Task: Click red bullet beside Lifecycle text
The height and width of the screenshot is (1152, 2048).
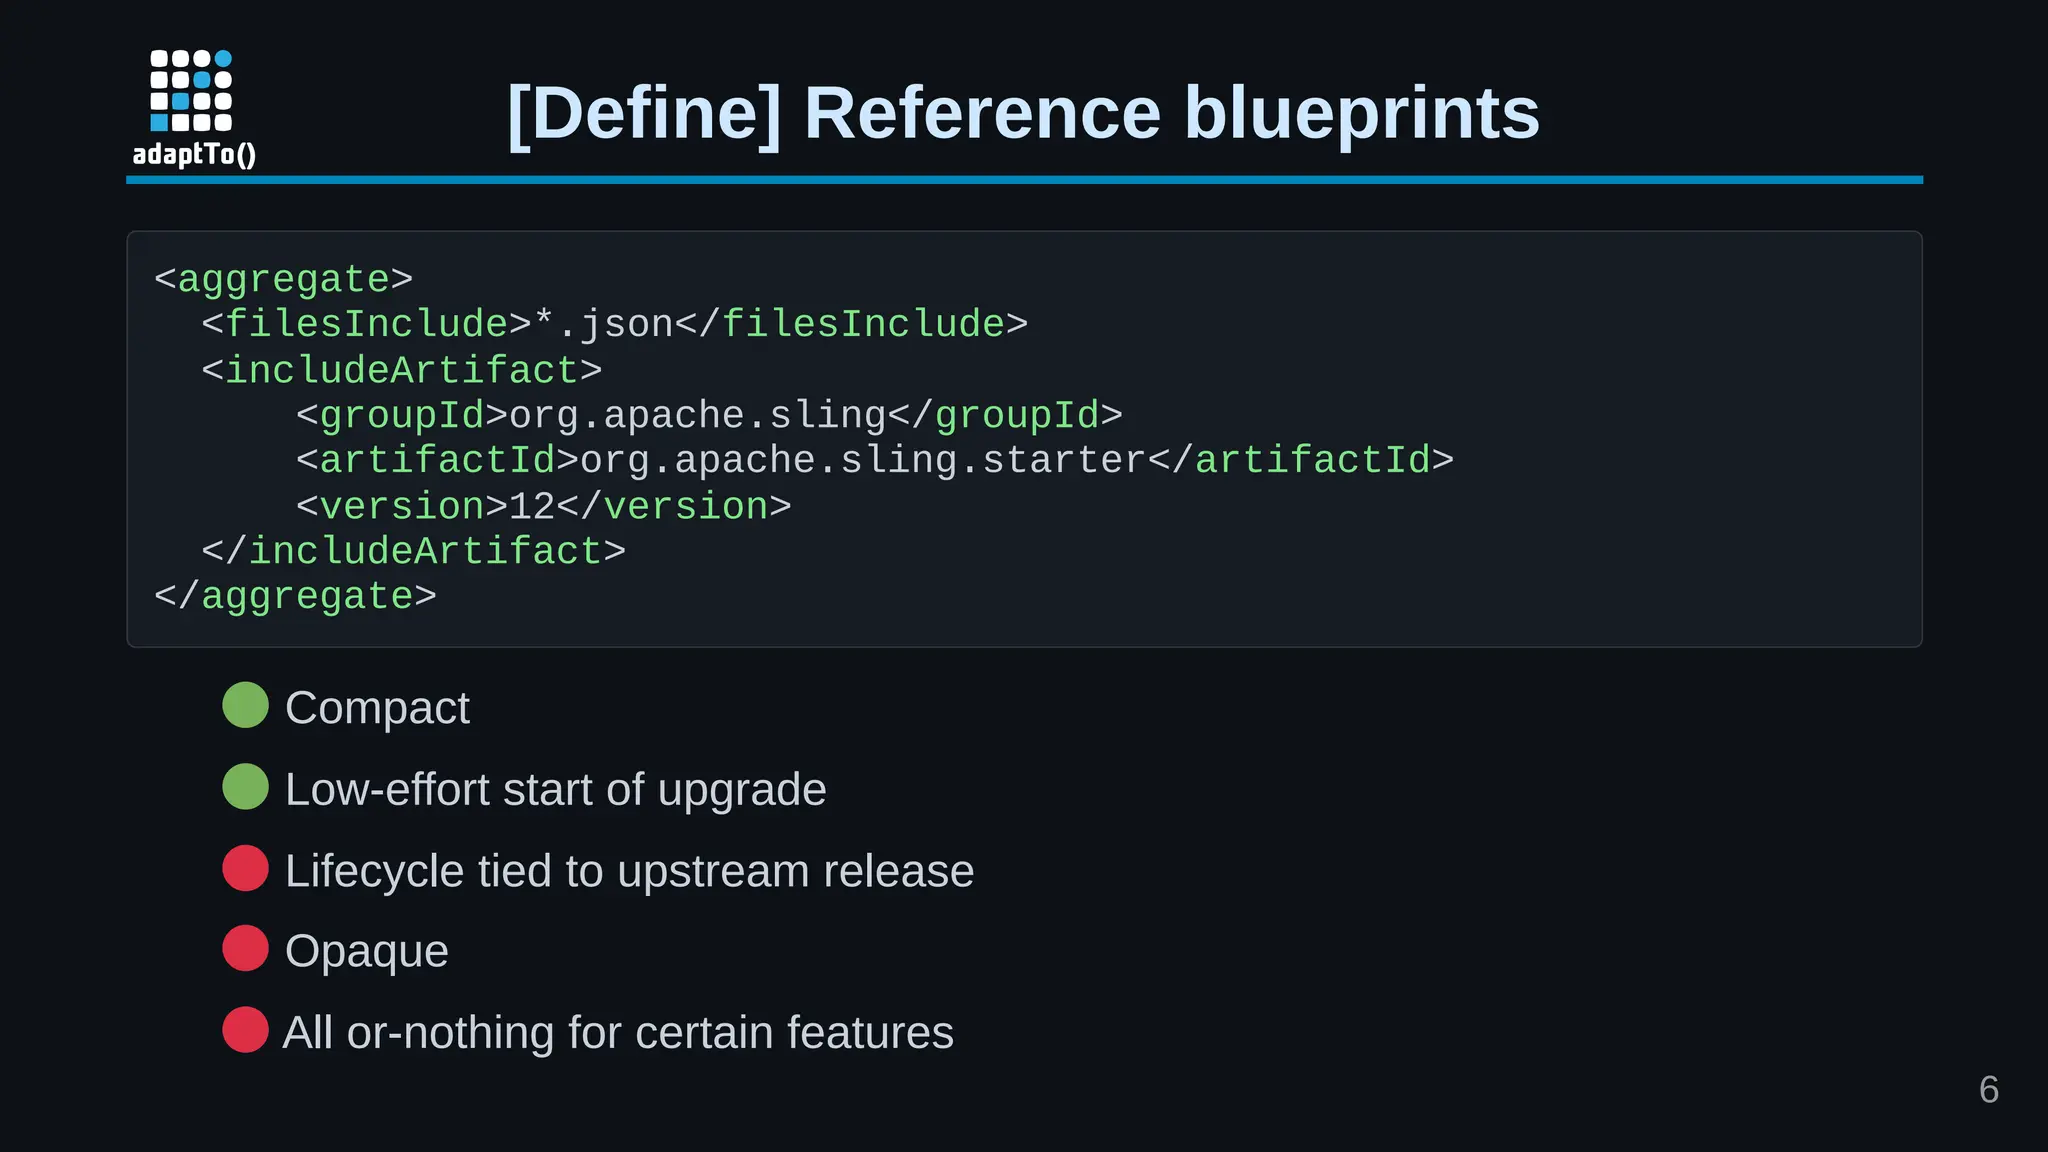Action: pyautogui.click(x=245, y=868)
